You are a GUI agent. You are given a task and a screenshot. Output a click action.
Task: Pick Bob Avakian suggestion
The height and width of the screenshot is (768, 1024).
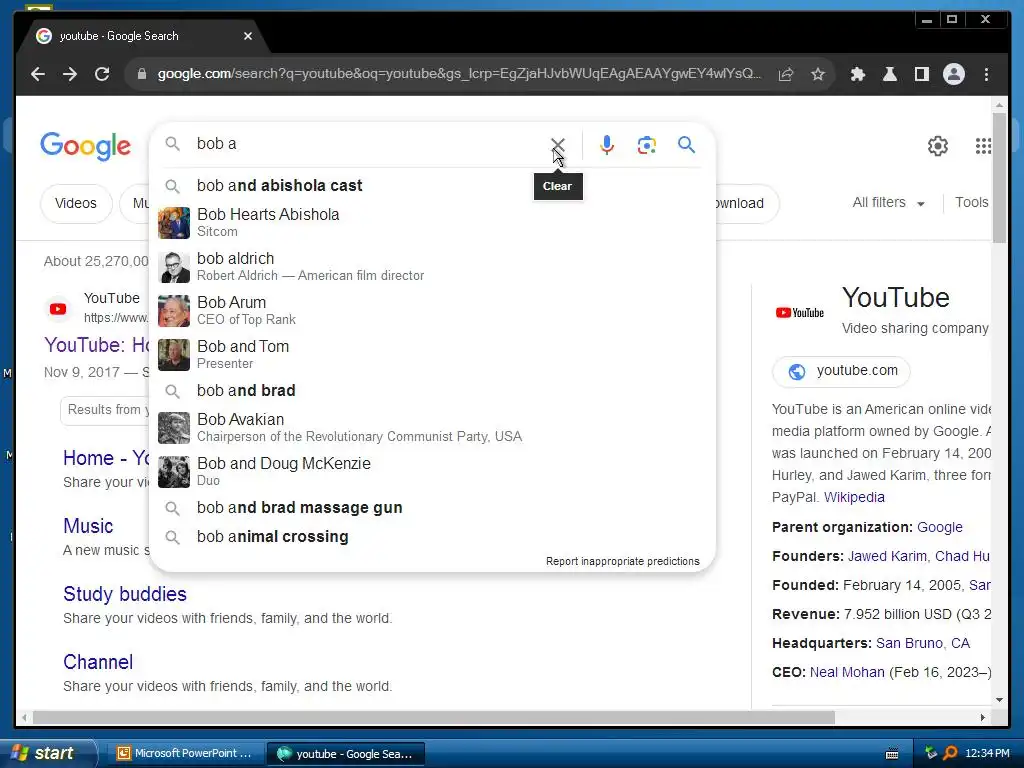pos(432,427)
